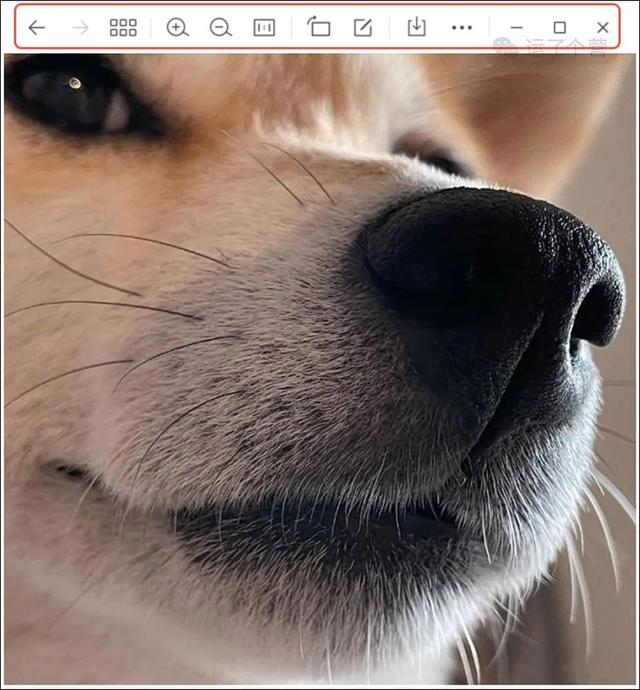The height and width of the screenshot is (690, 640).
Task: Go back to the previous image
Action: (x=37, y=28)
